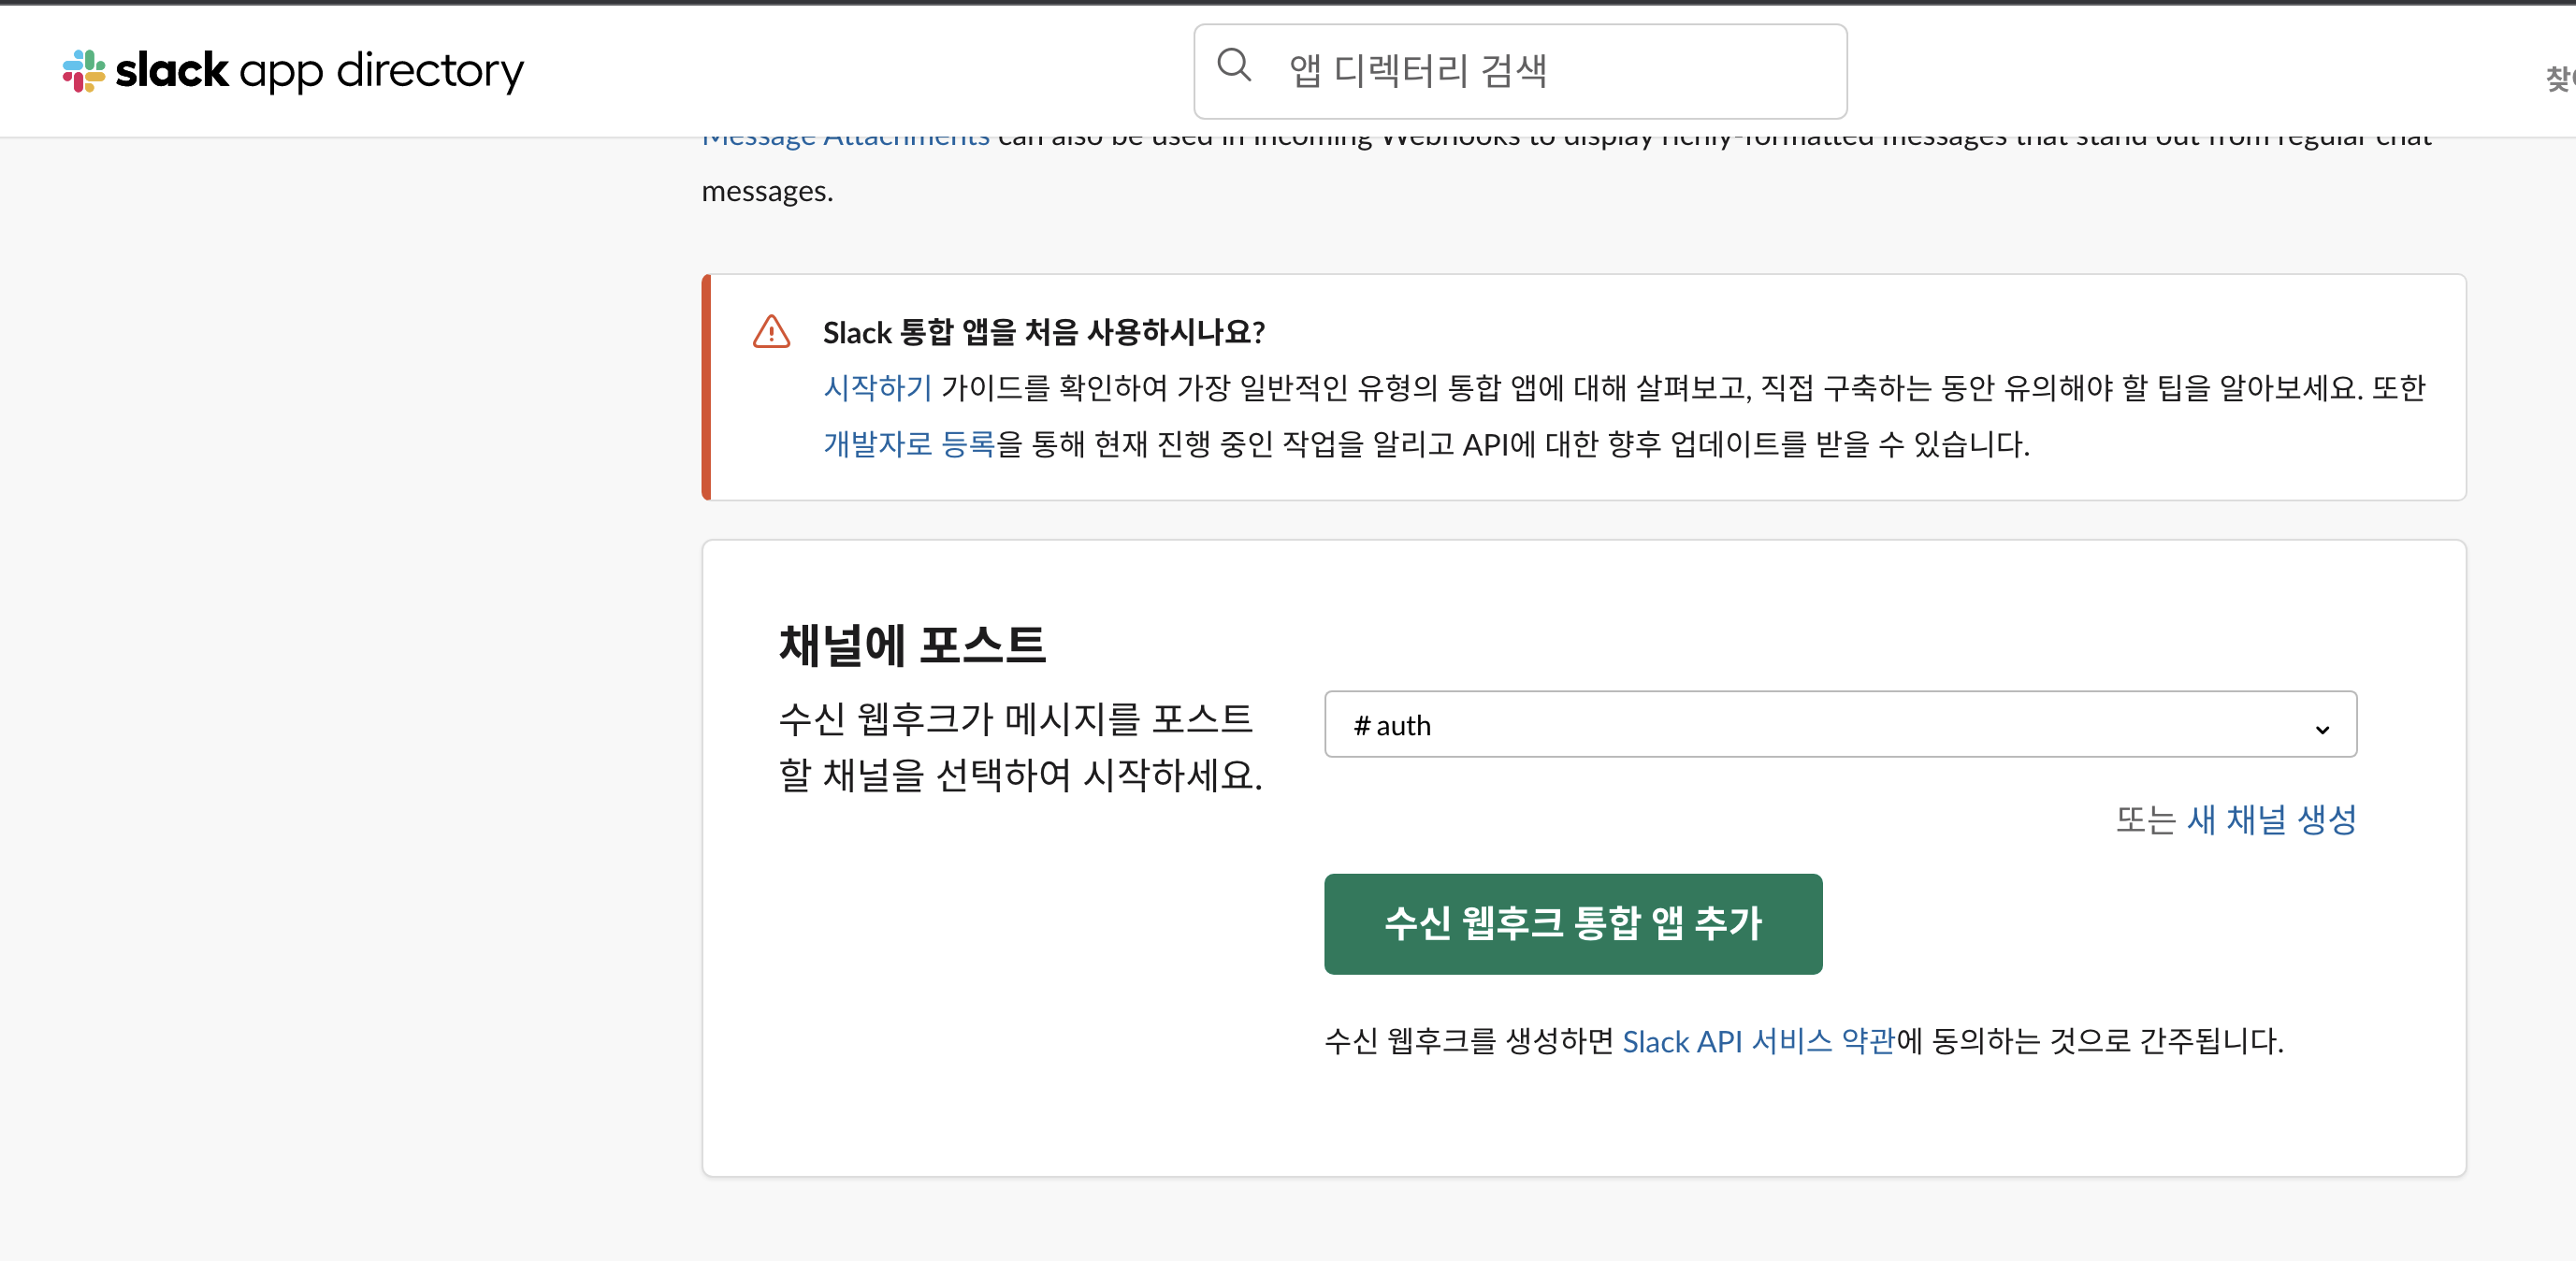Click the 채널에 포스트 heading
Image resolution: width=2576 pixels, height=1261 pixels.
[x=912, y=645]
